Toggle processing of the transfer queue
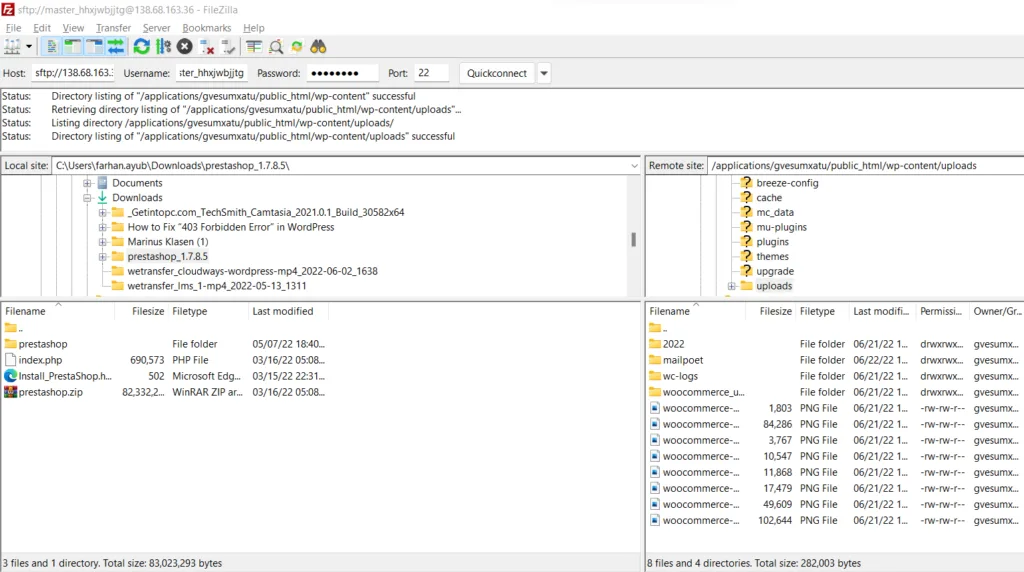This screenshot has height=572, width=1024. click(x=163, y=46)
